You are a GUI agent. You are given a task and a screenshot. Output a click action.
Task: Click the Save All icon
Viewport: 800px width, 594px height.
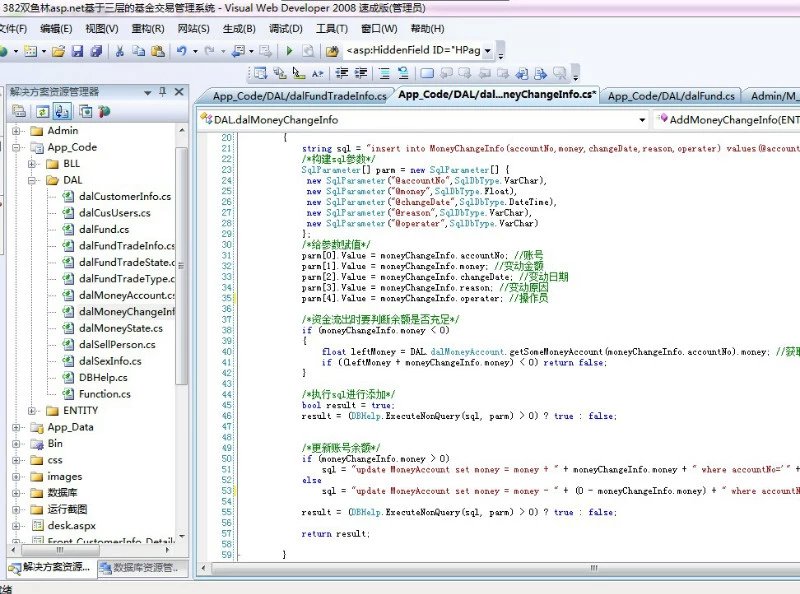pos(96,51)
